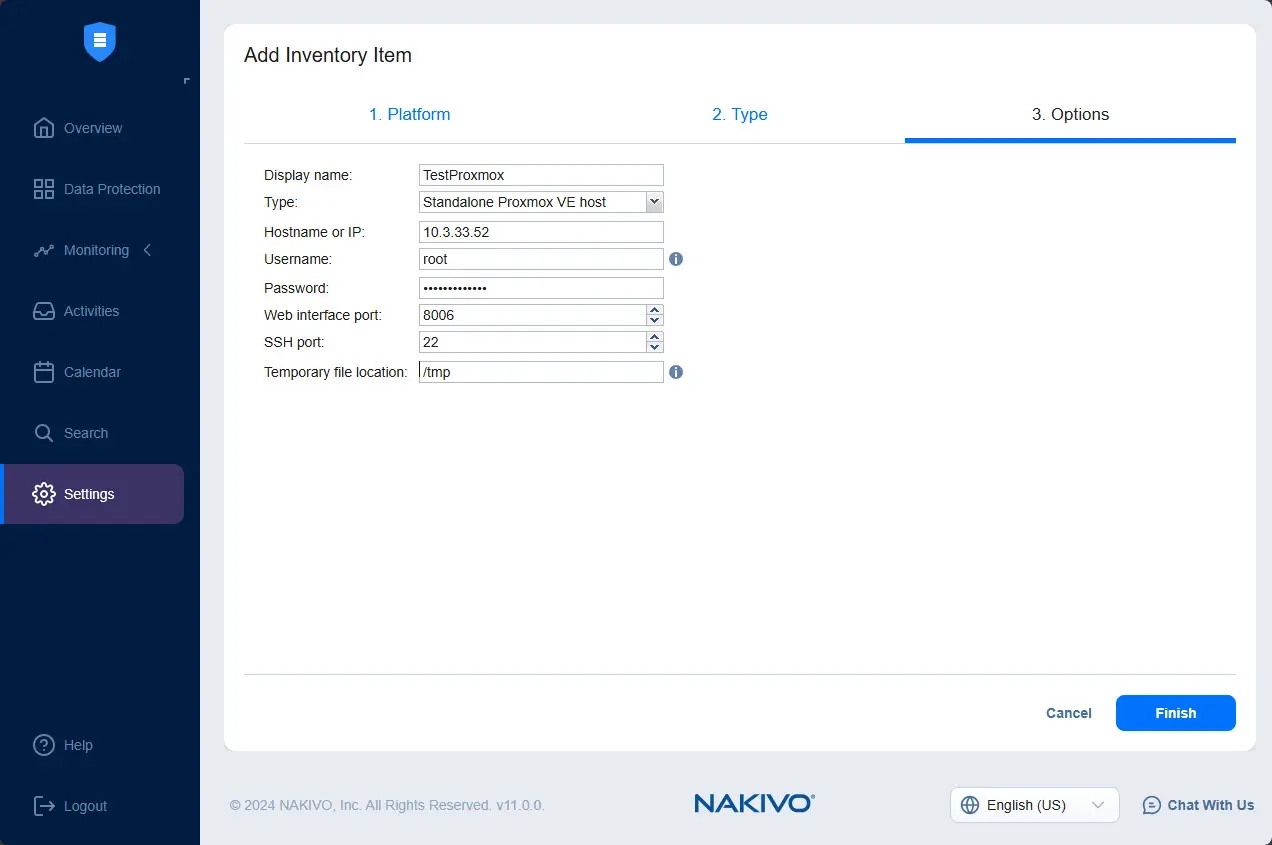Image resolution: width=1272 pixels, height=845 pixels.
Task: Click the NAKIVO shield logo icon
Action: [x=100, y=42]
